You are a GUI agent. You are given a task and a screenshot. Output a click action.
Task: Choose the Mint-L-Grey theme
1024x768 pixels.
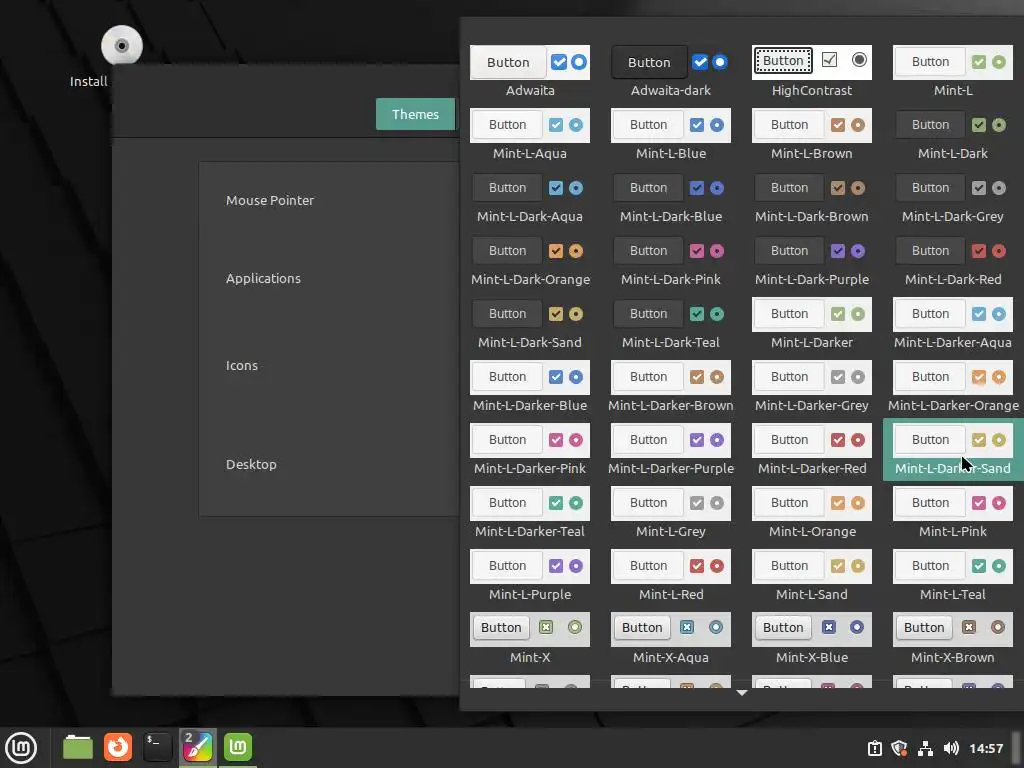671,513
